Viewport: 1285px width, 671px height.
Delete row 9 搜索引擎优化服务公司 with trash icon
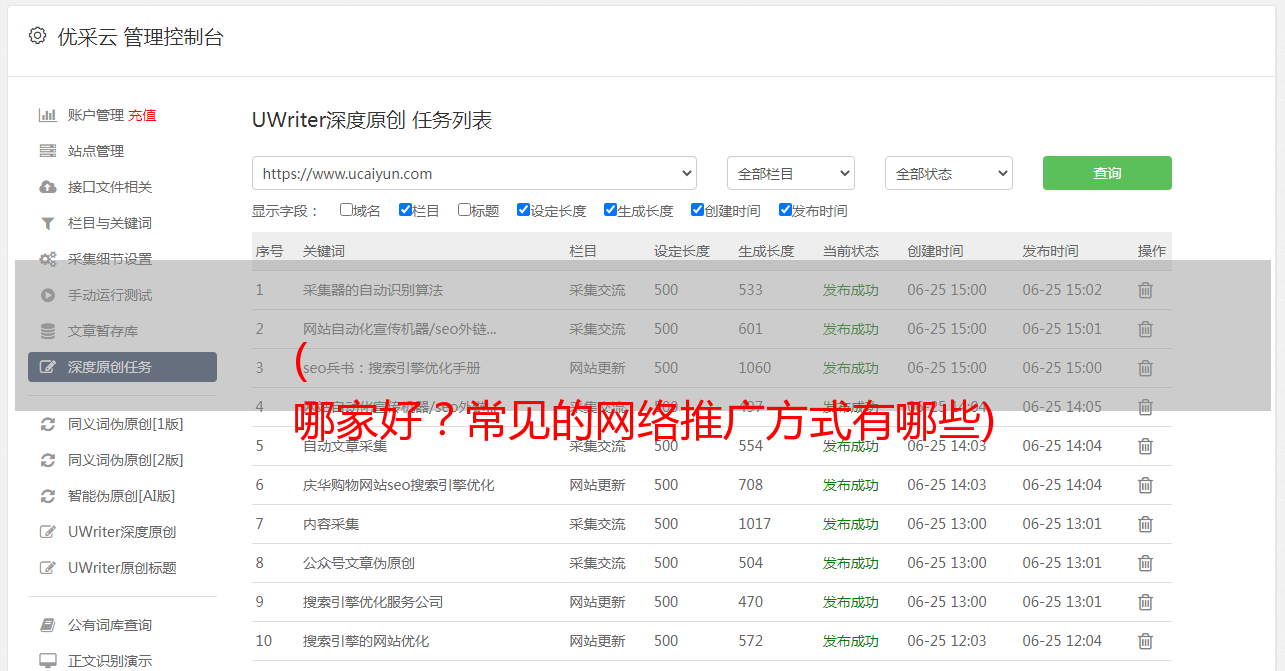tap(1146, 602)
